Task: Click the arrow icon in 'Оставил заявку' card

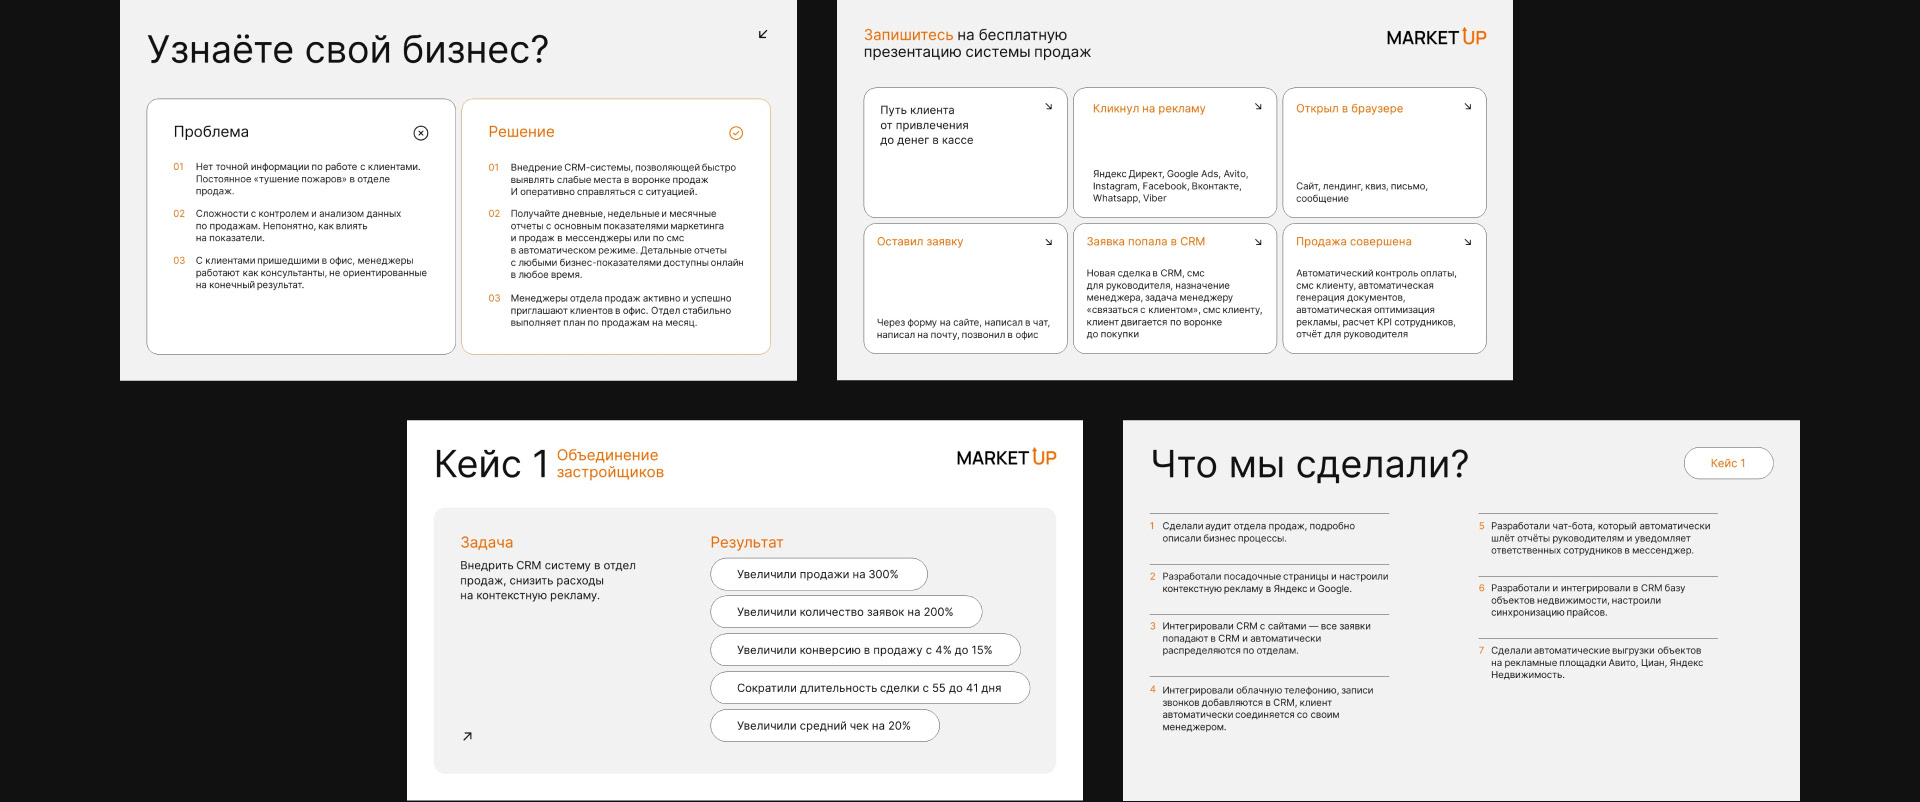Action: [x=1049, y=242]
